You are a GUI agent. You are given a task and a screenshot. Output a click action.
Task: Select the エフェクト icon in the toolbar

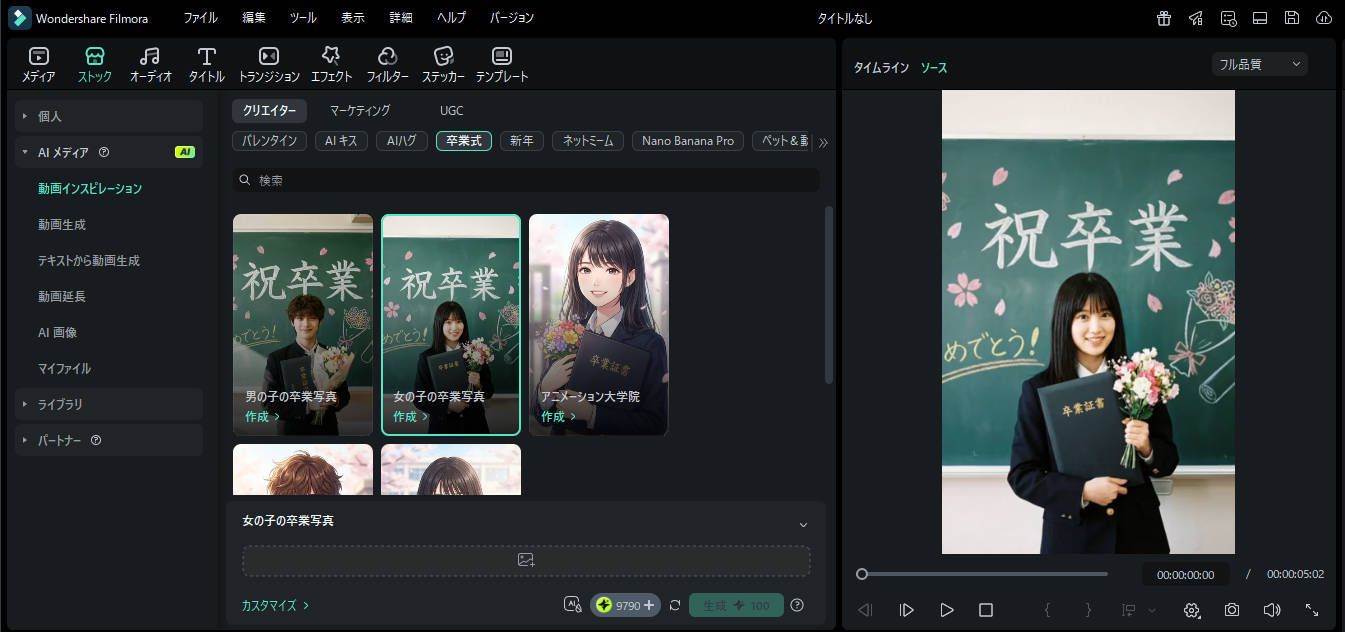[x=331, y=63]
